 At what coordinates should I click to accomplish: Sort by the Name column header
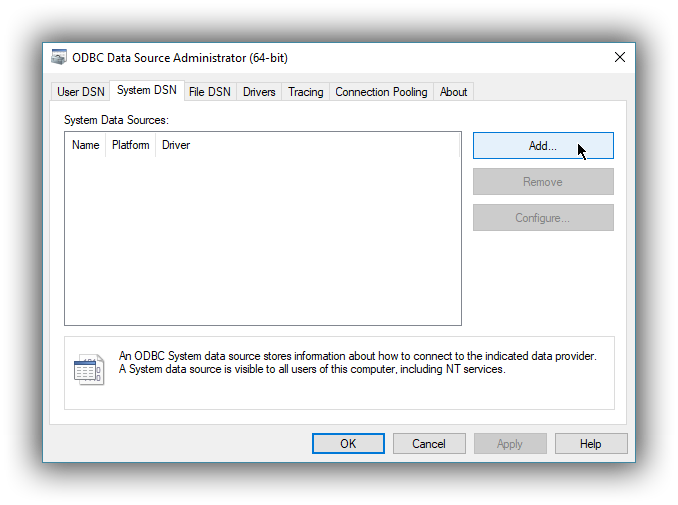[86, 145]
